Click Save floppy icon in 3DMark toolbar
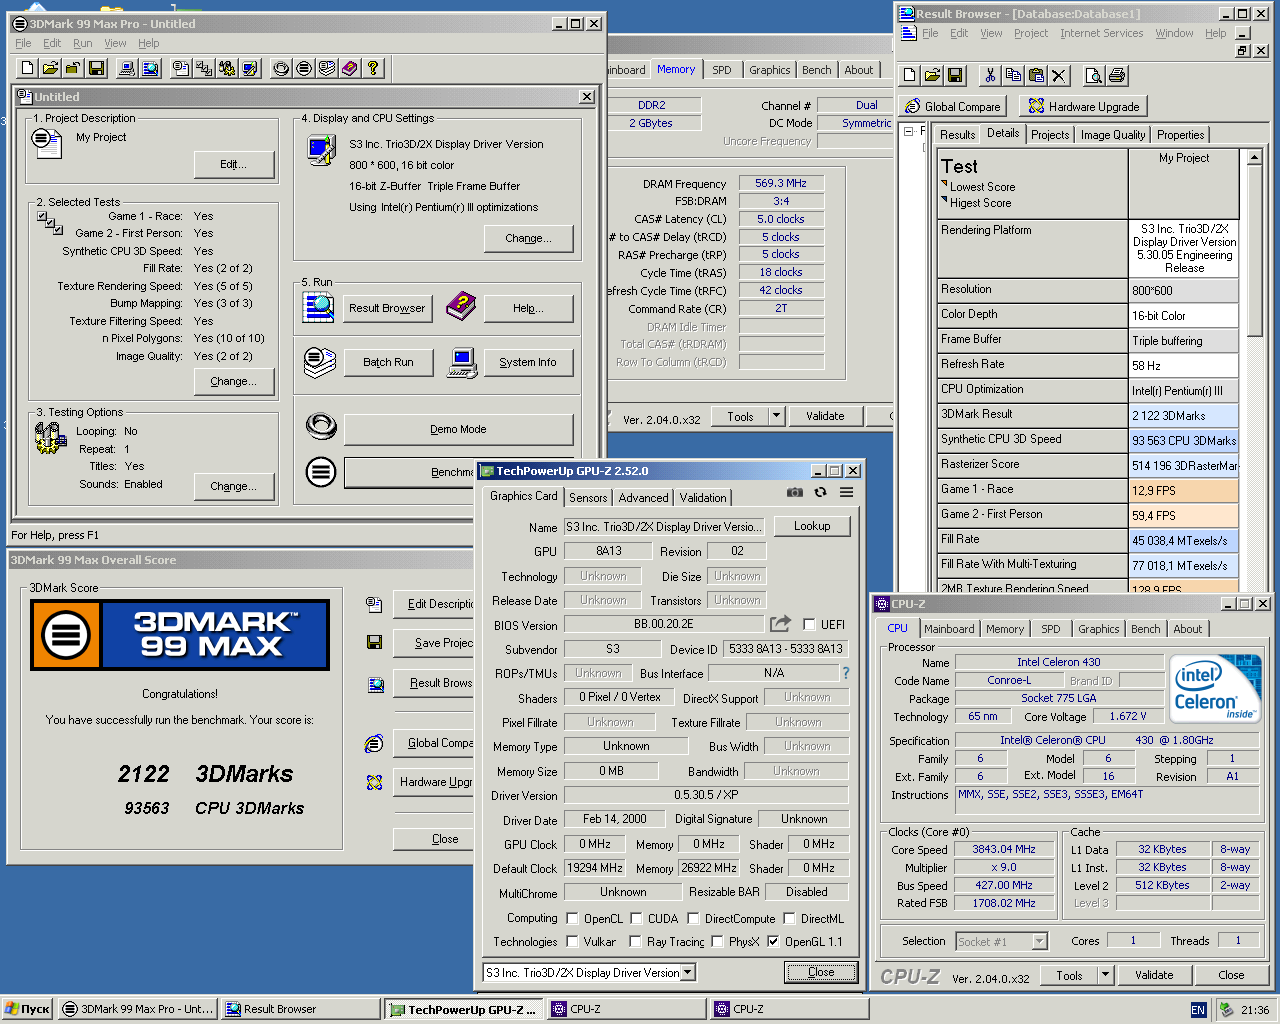The width and height of the screenshot is (1280, 1024). click(97, 68)
